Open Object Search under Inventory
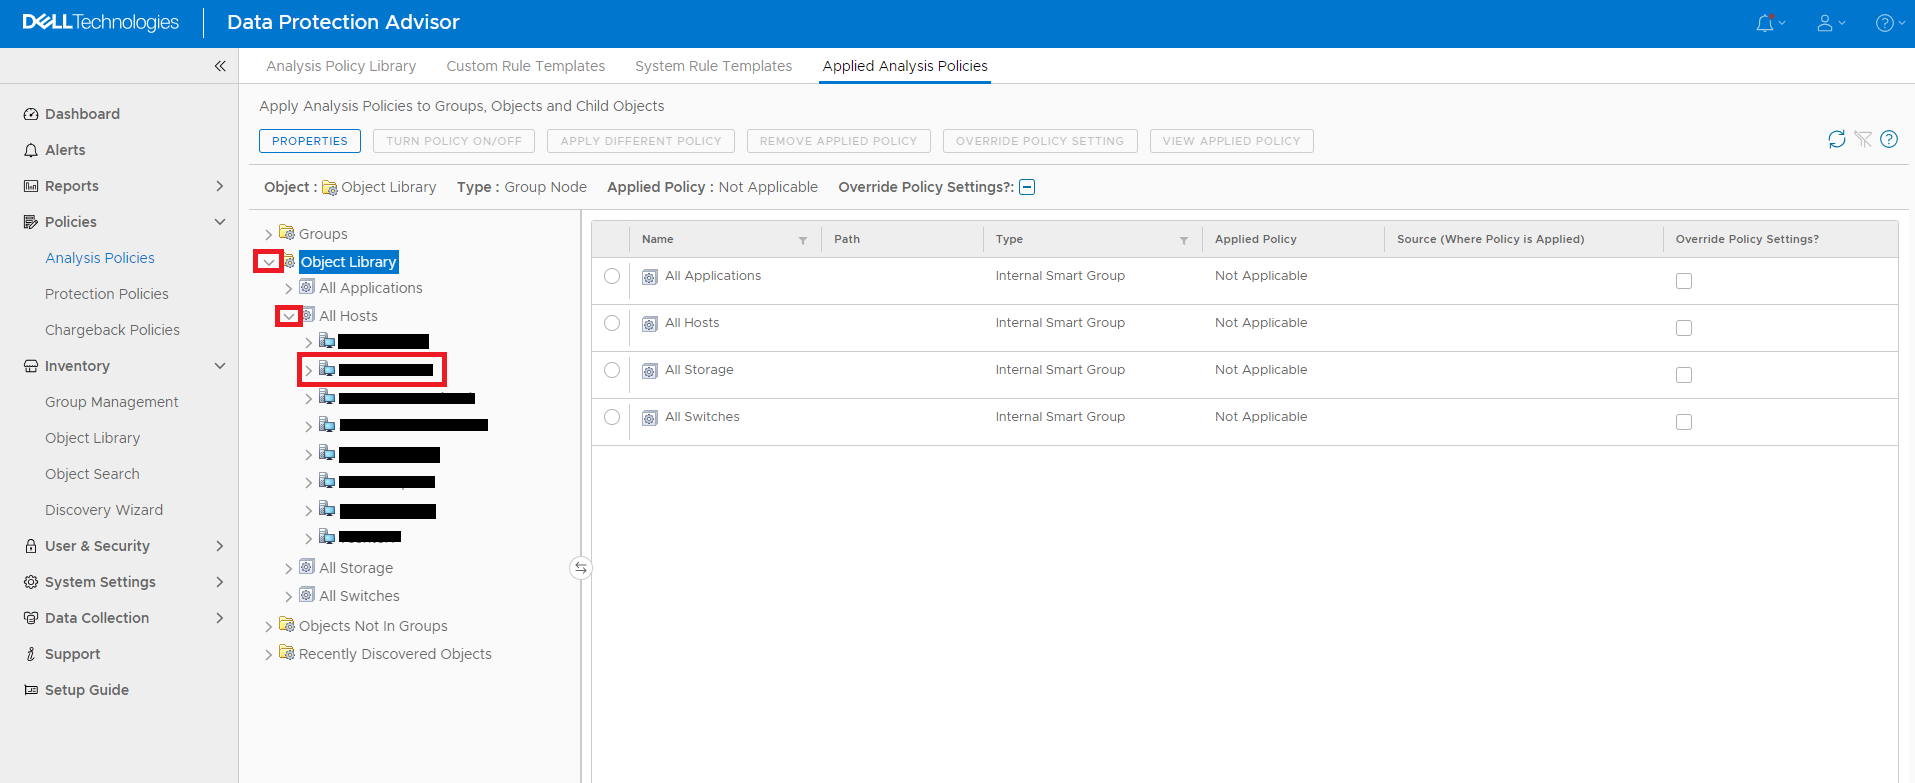1915x783 pixels. coord(92,474)
